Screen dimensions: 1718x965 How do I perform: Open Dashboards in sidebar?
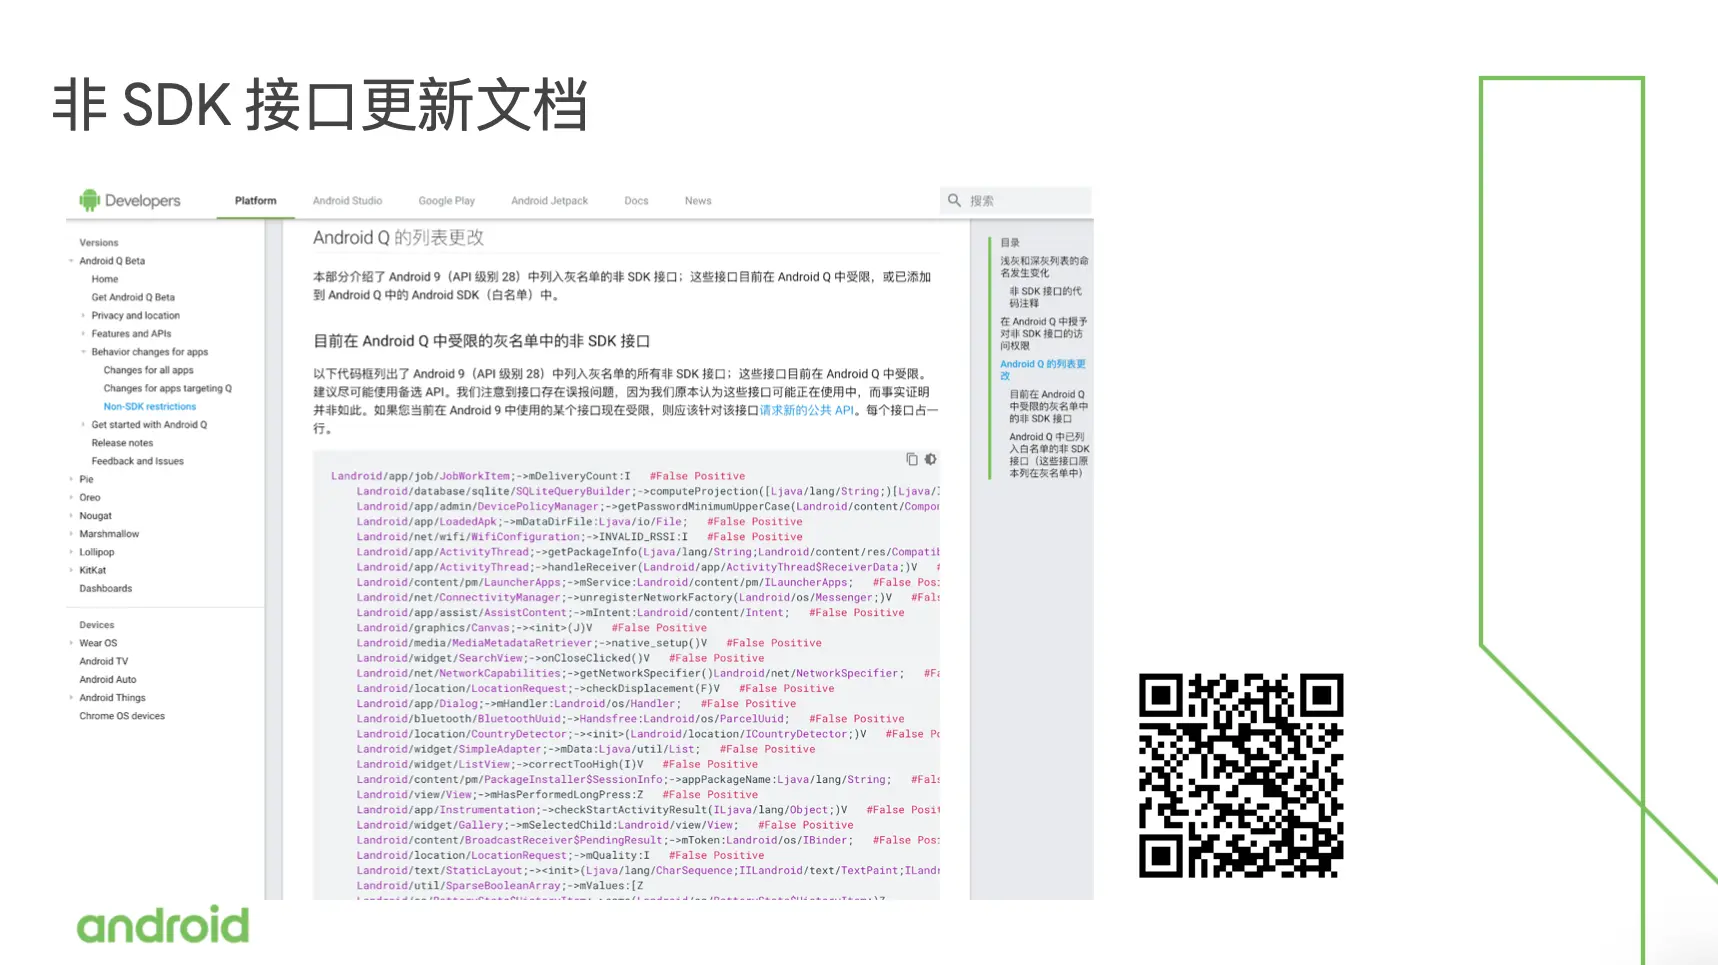[x=105, y=588]
